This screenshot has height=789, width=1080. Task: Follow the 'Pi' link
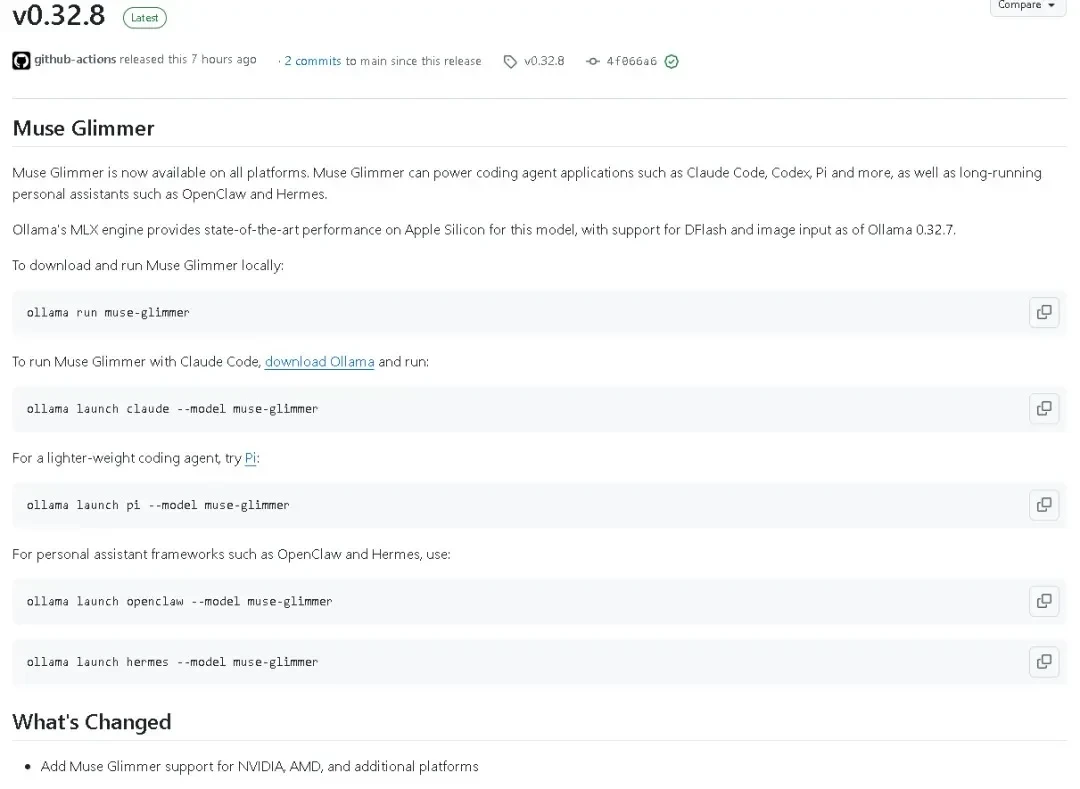[251, 459]
